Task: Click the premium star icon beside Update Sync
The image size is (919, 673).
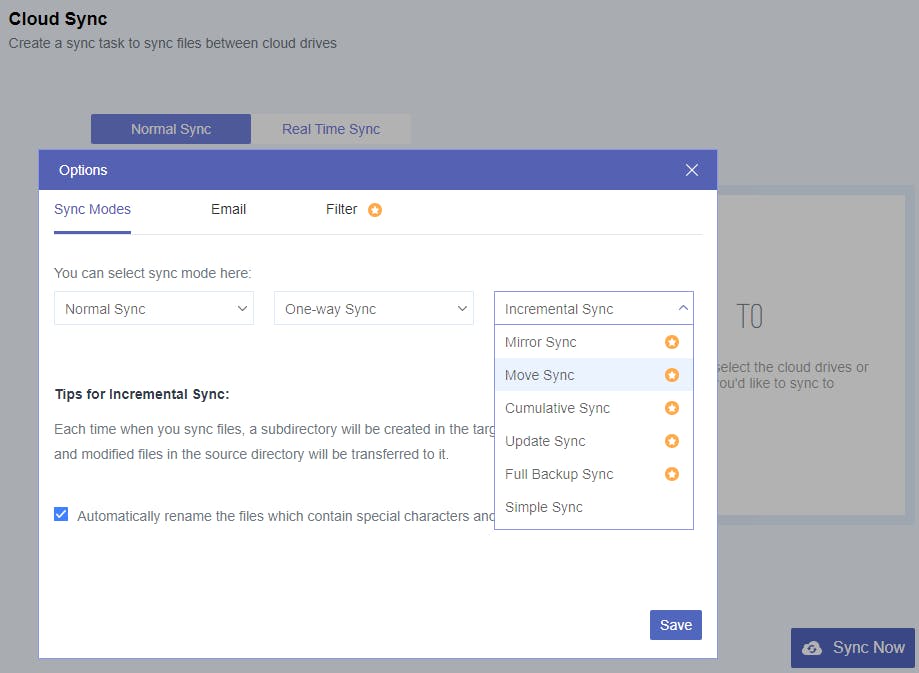Action: click(672, 441)
